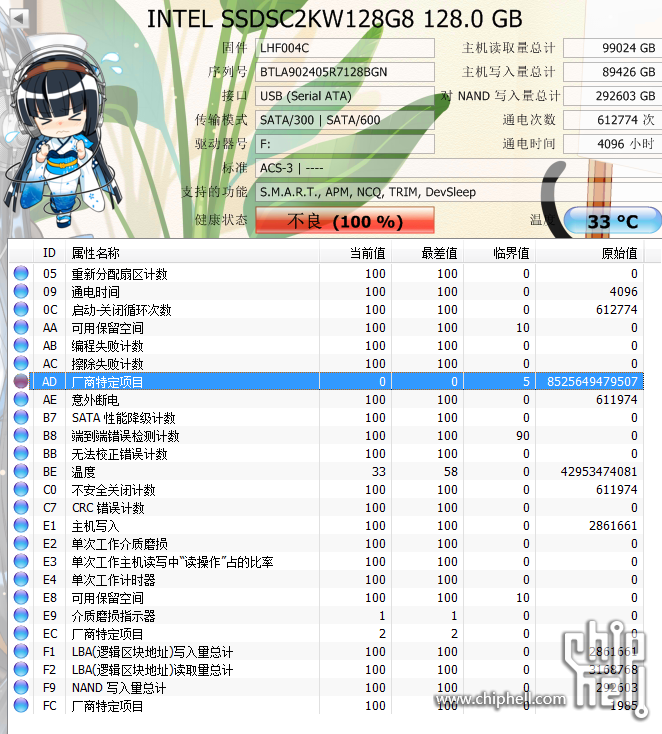The height and width of the screenshot is (734, 662).
Task: Click the ID column header
Action: tap(50, 253)
